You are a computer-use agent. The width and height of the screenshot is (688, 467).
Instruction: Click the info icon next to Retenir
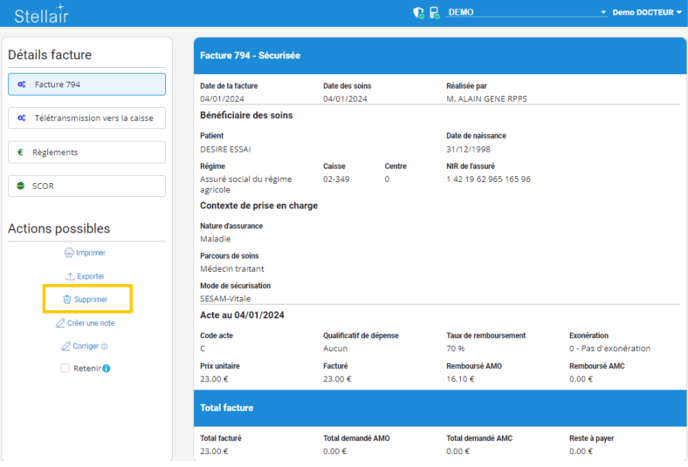106,369
